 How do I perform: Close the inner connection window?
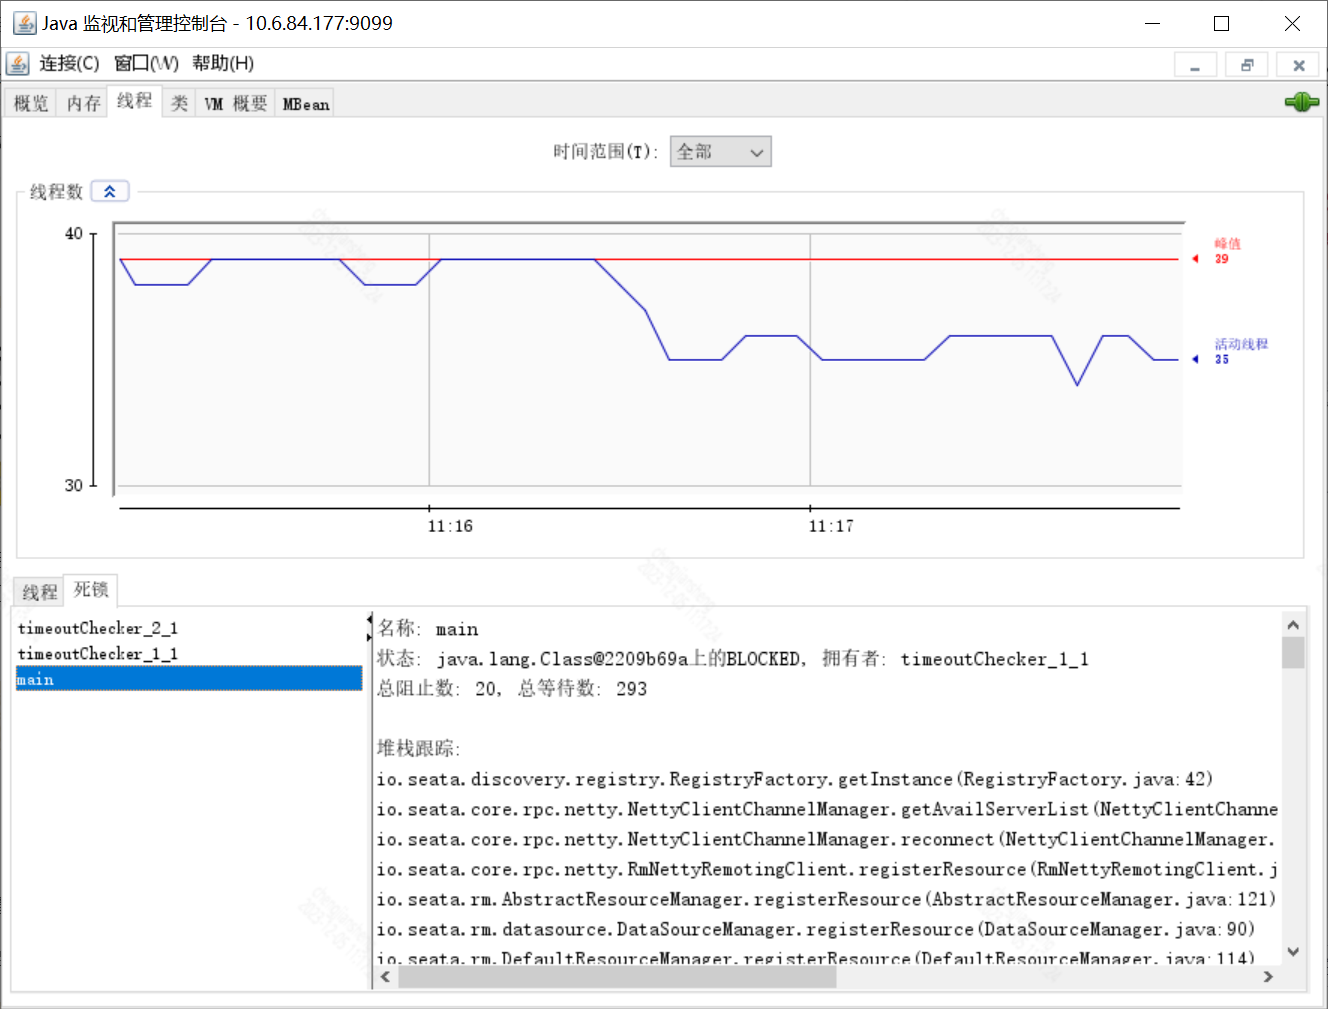(1299, 65)
